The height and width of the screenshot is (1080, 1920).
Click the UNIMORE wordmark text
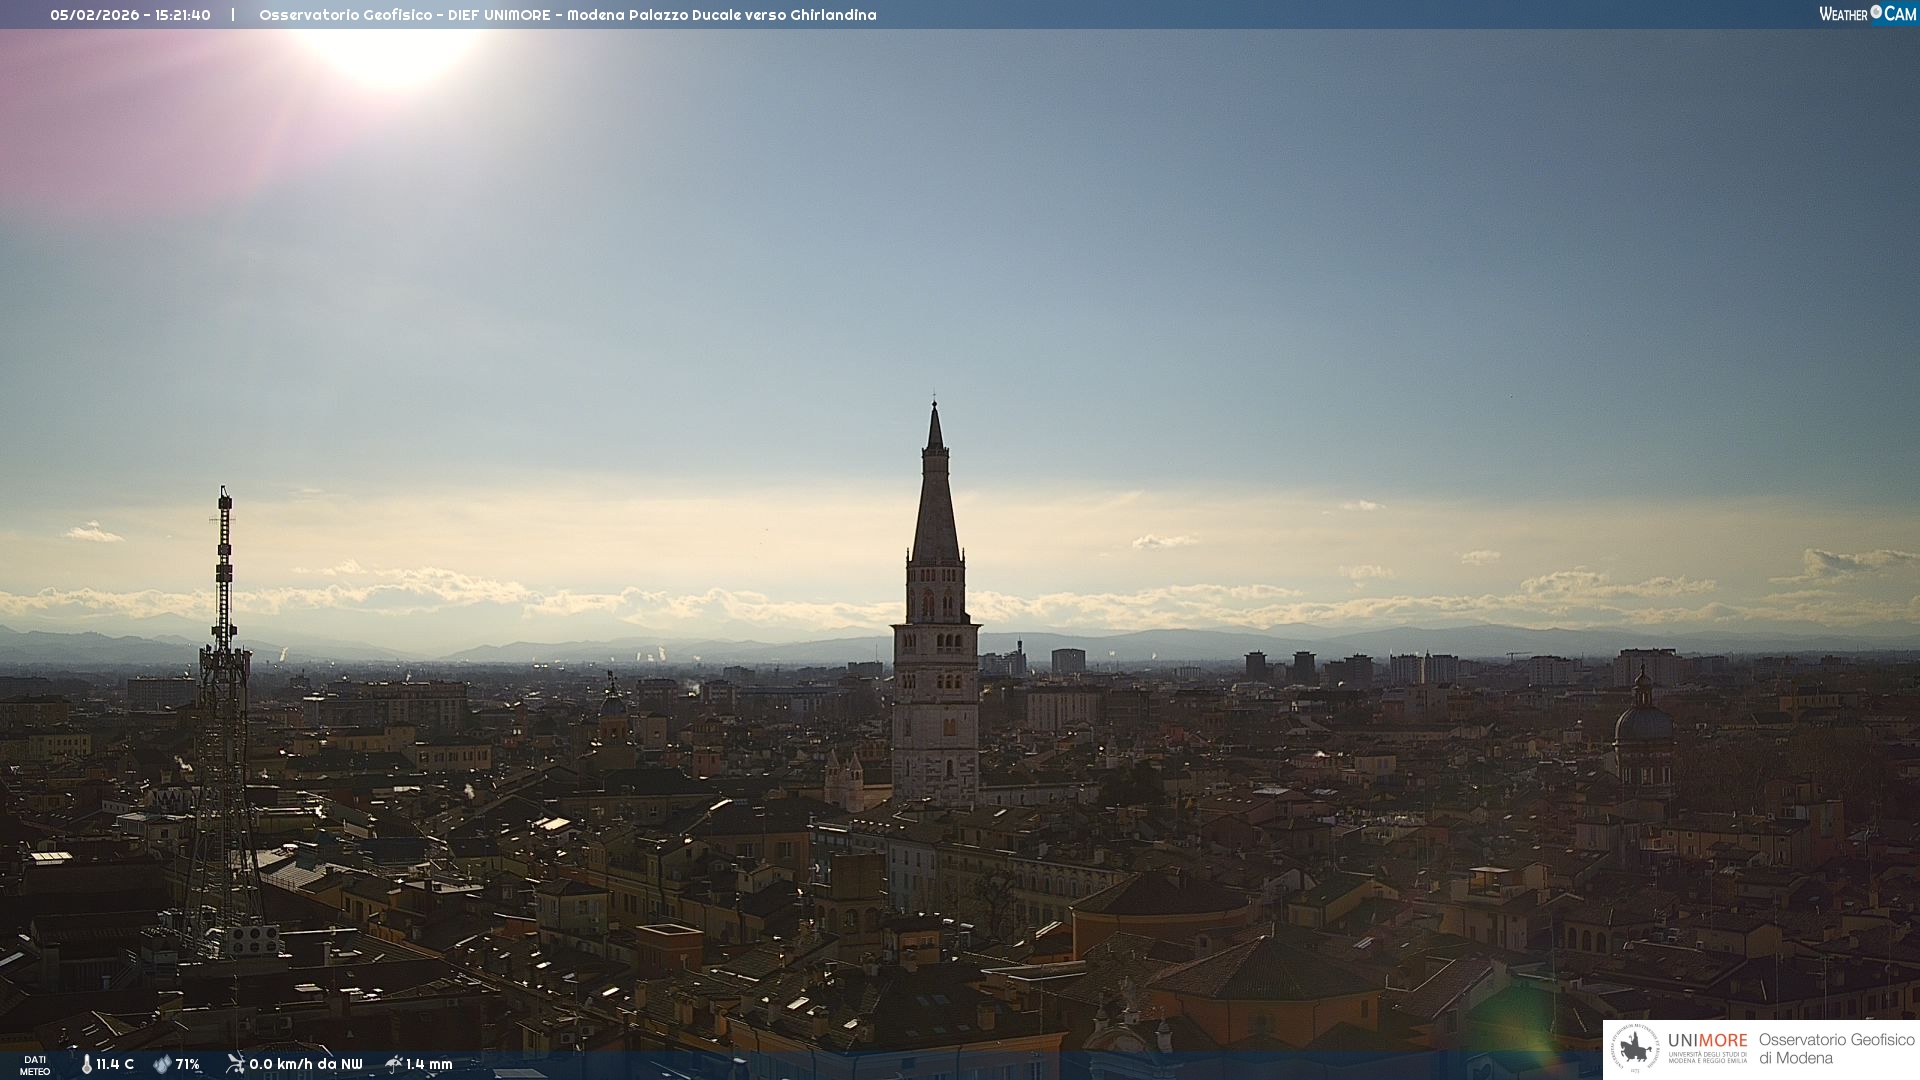point(1707,1041)
